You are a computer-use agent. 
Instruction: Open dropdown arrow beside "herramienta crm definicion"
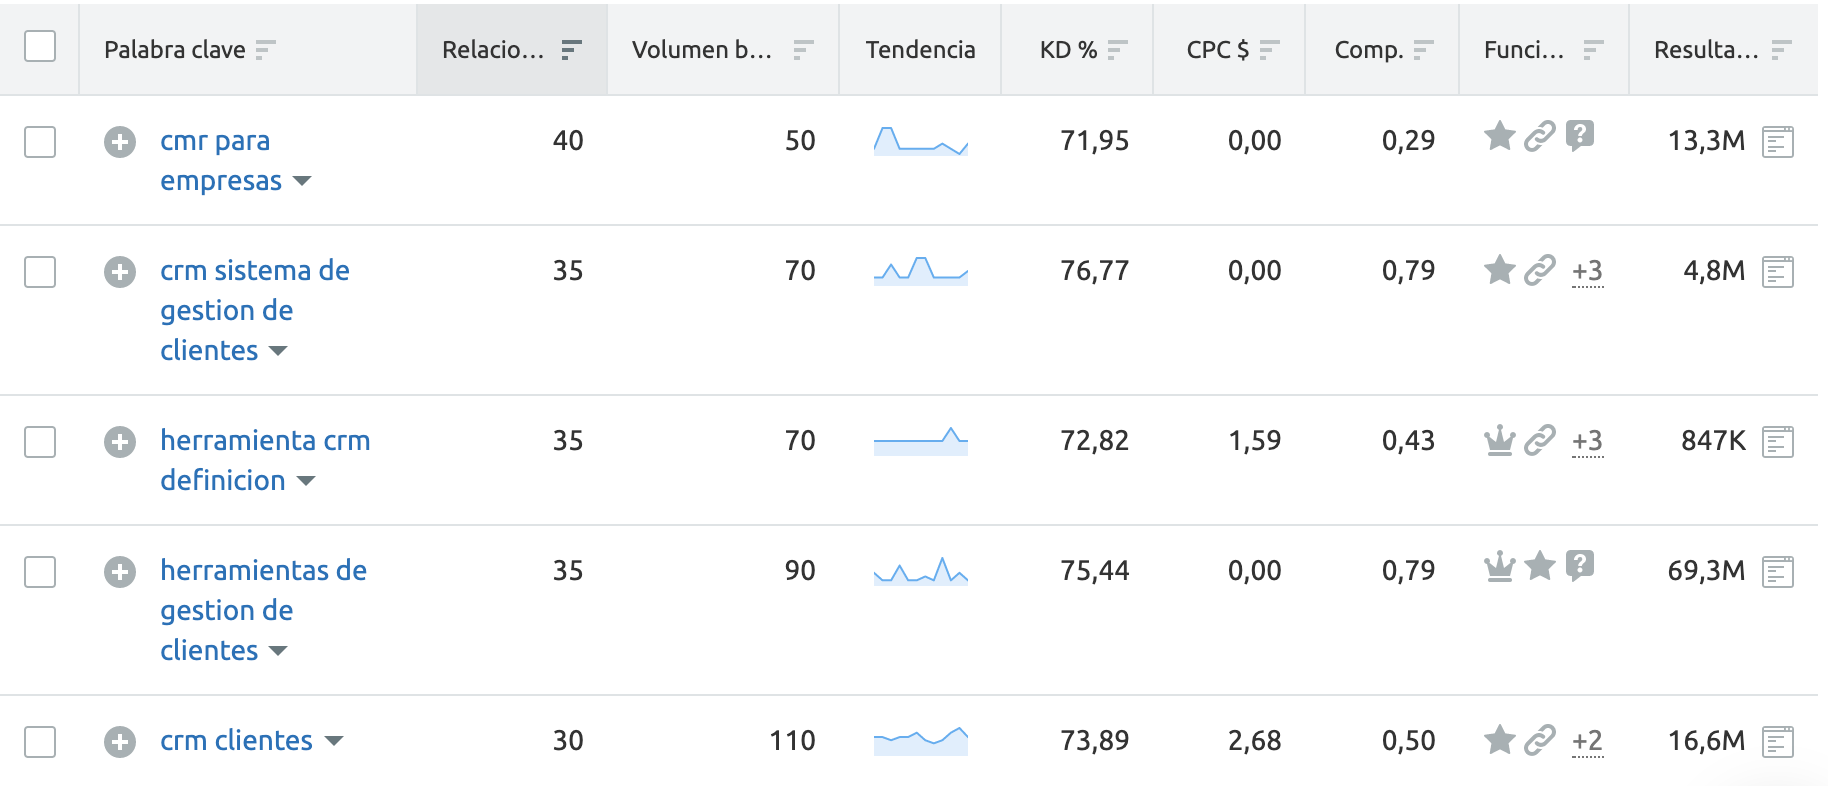coord(306,481)
